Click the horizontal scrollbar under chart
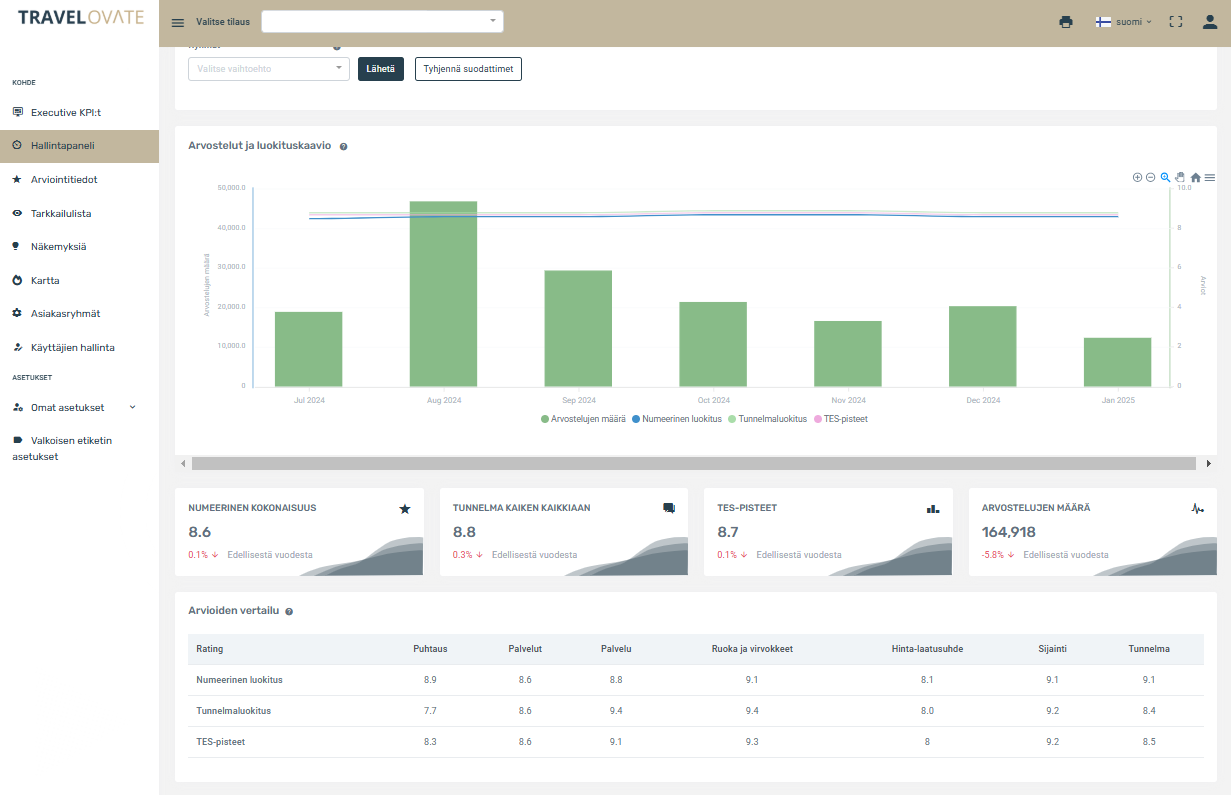The height and width of the screenshot is (795, 1231). pos(693,464)
